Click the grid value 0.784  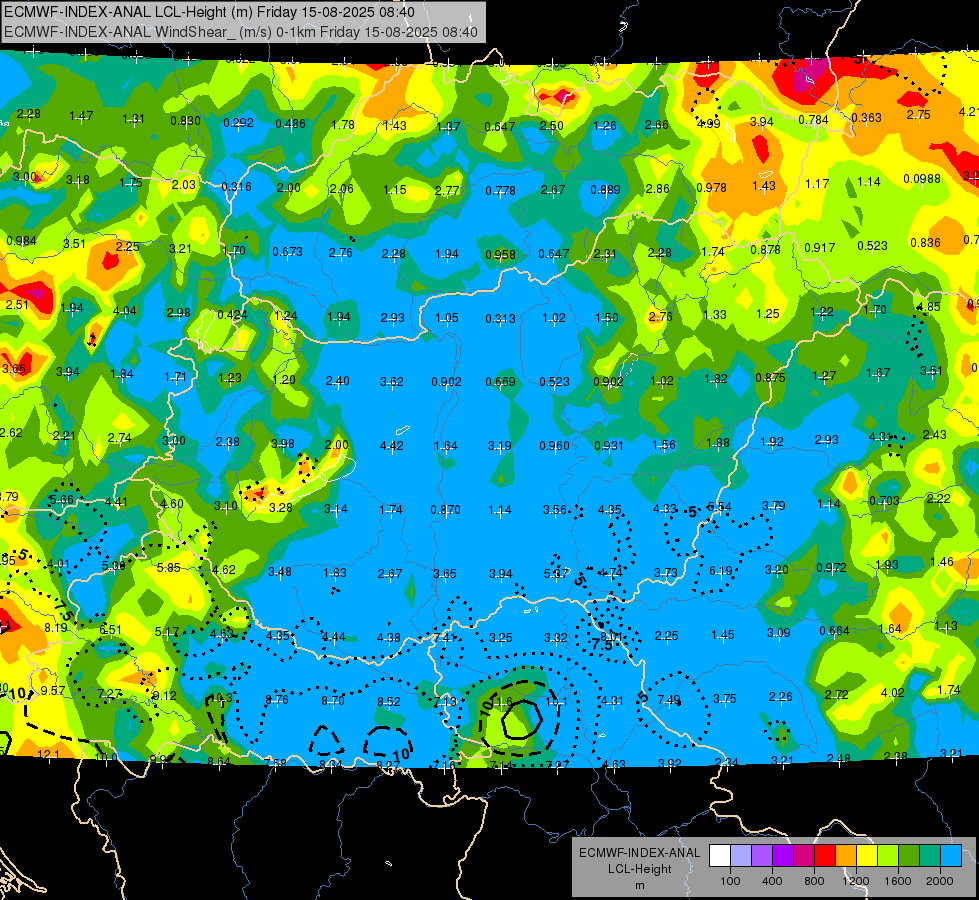(813, 119)
